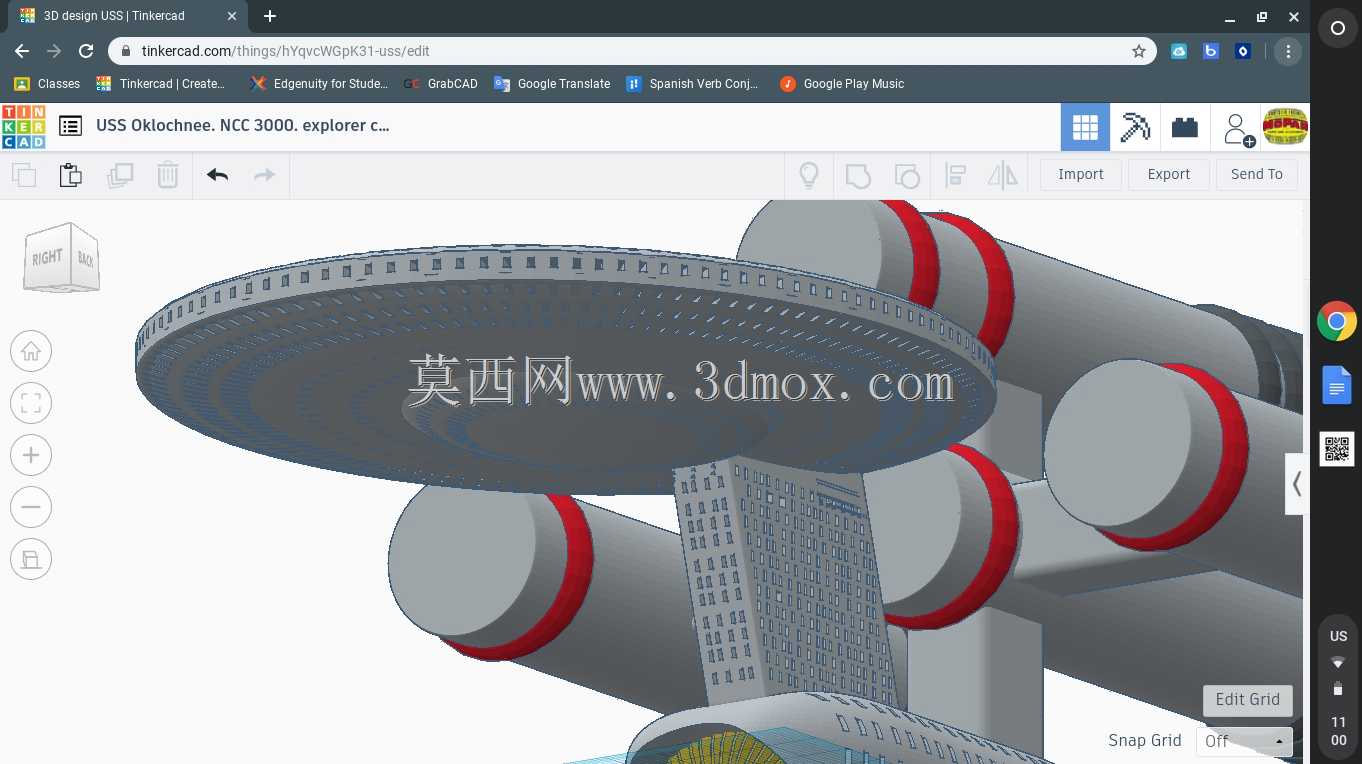Open the Classes bookmark
The image size is (1362, 764).
[47, 84]
